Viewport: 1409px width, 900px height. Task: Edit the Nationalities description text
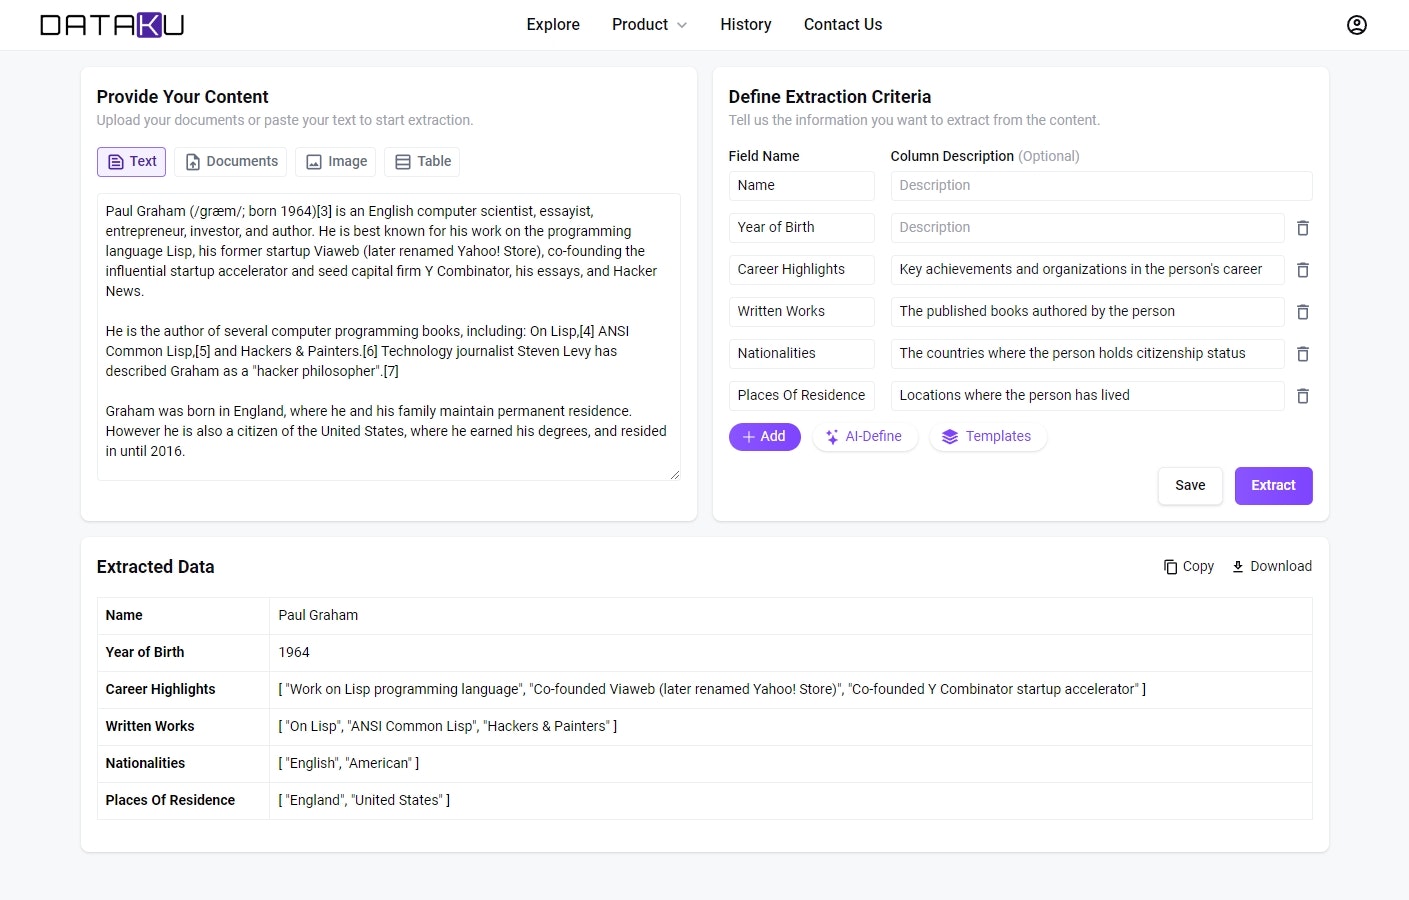pos(1087,354)
